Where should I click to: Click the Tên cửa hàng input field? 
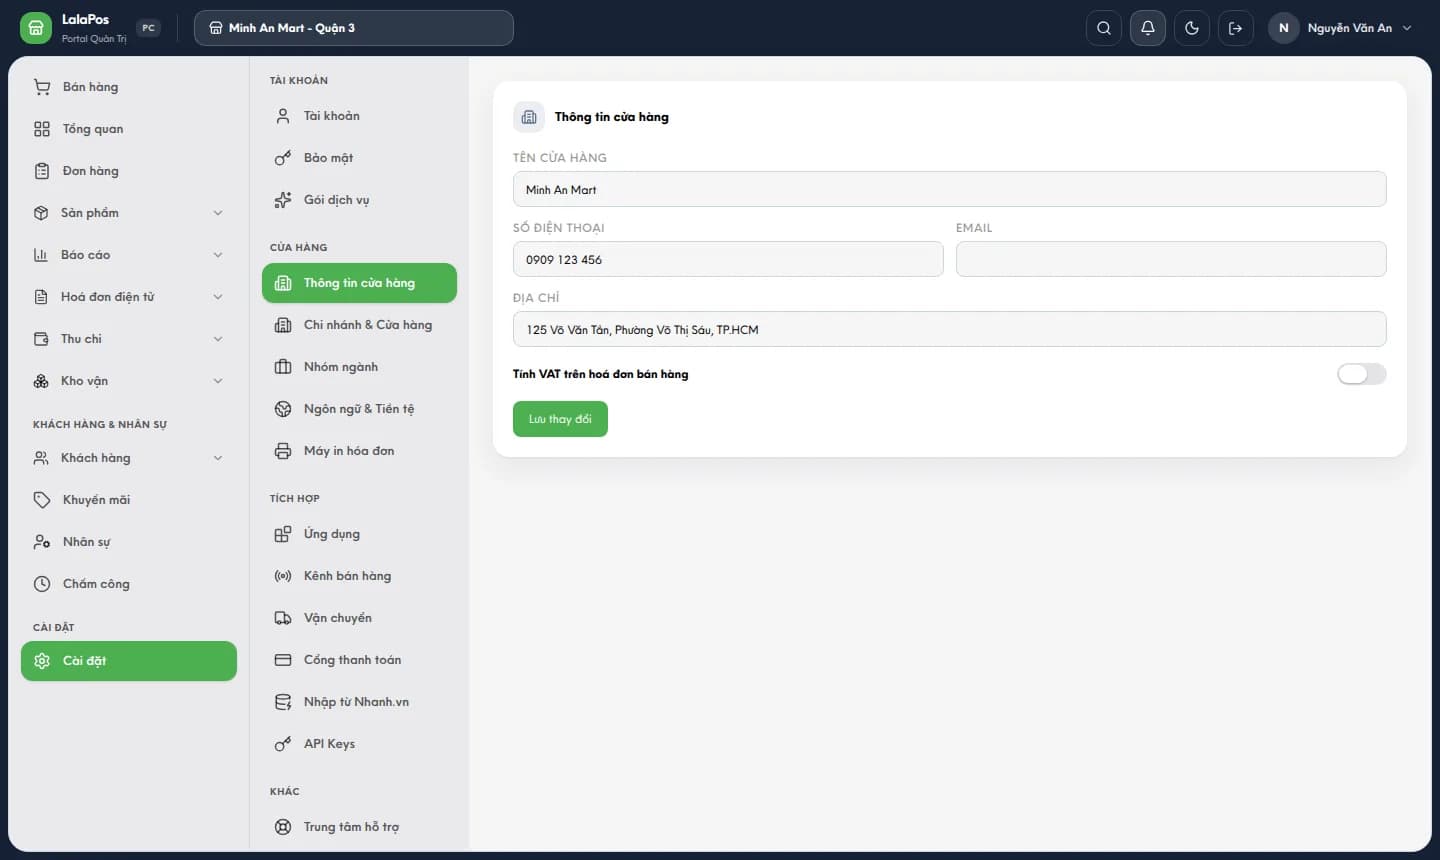tap(950, 189)
